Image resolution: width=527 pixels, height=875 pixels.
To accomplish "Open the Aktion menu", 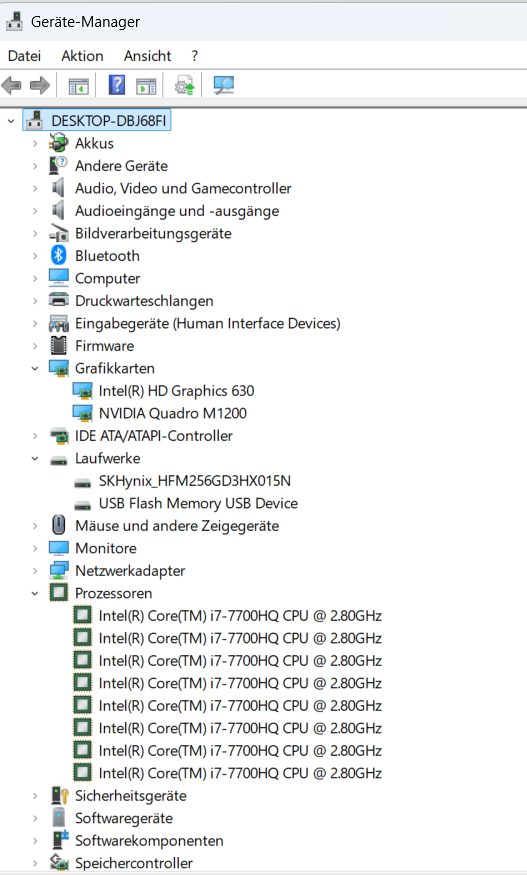I will point(83,56).
